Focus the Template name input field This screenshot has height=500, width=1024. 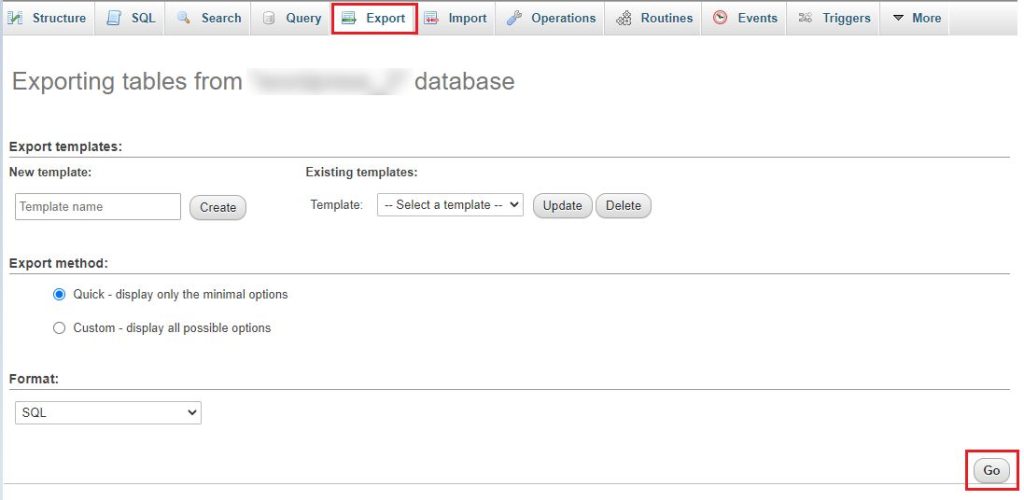(98, 207)
